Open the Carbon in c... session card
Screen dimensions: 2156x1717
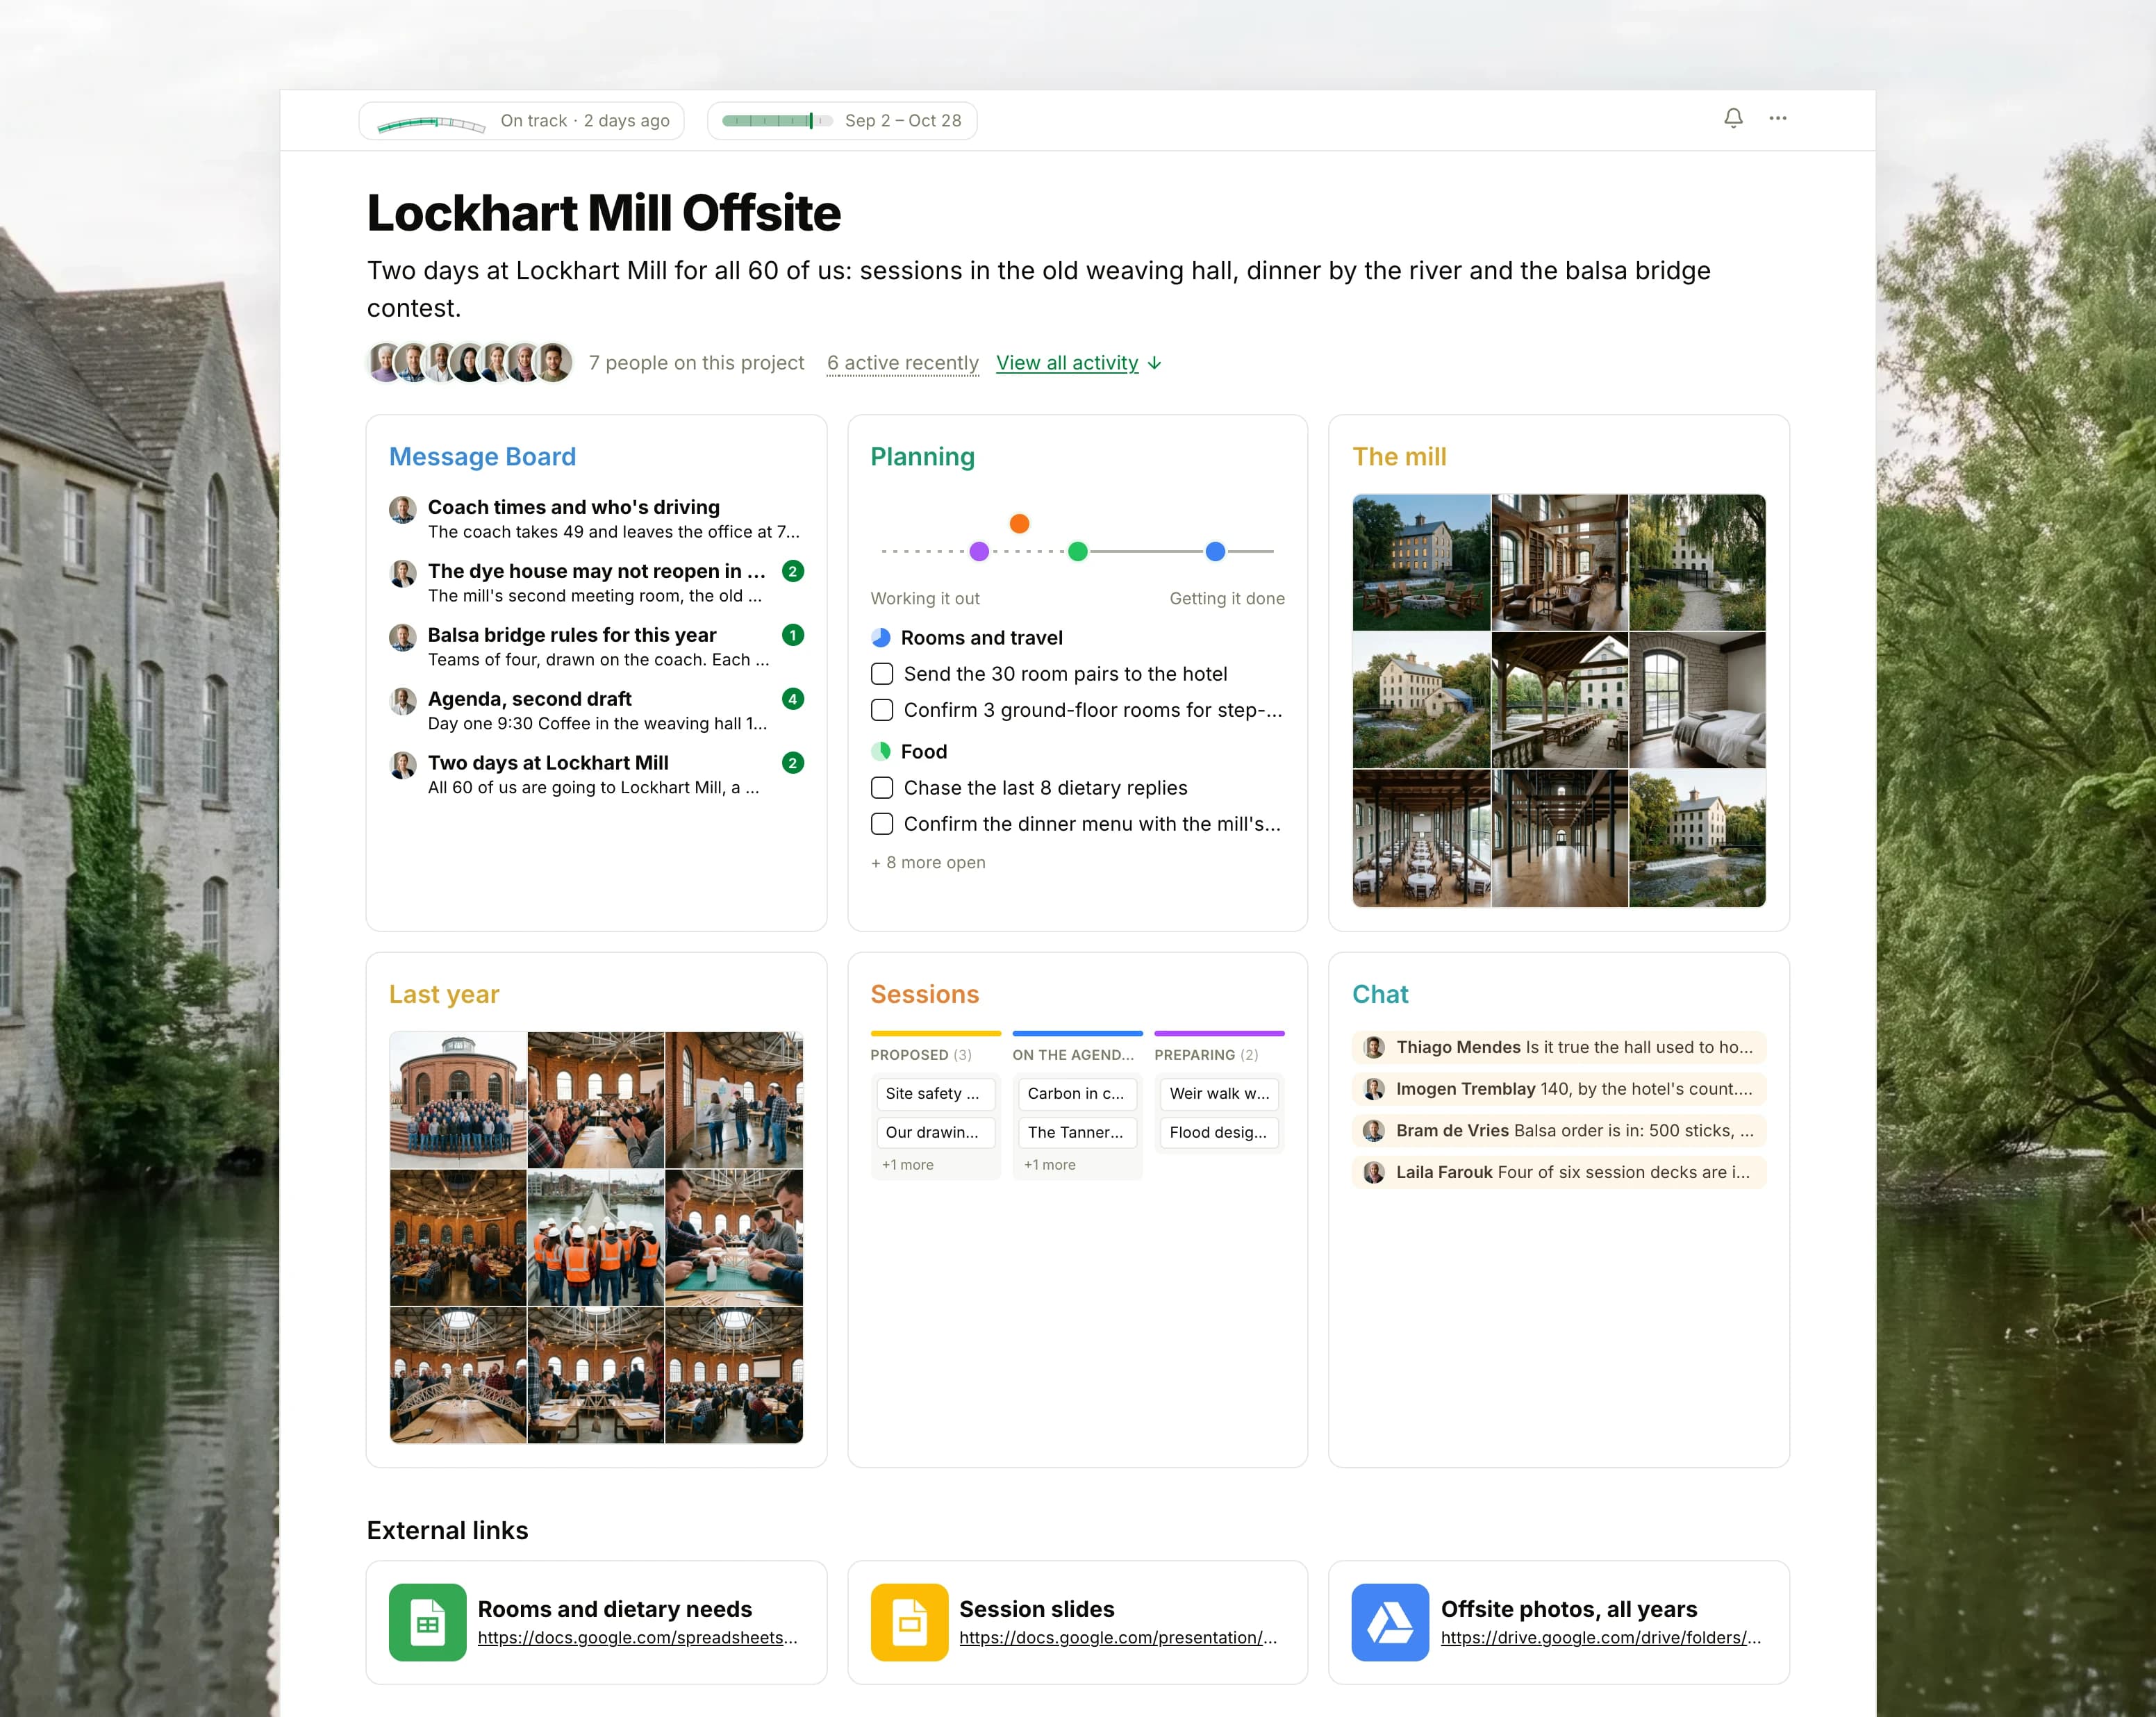[1077, 1094]
